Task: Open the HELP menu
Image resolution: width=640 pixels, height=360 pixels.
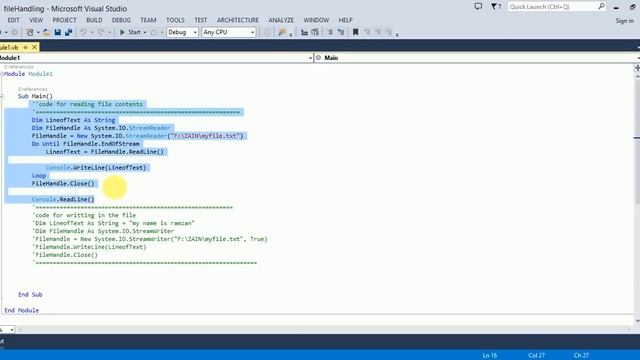Action: [345, 20]
